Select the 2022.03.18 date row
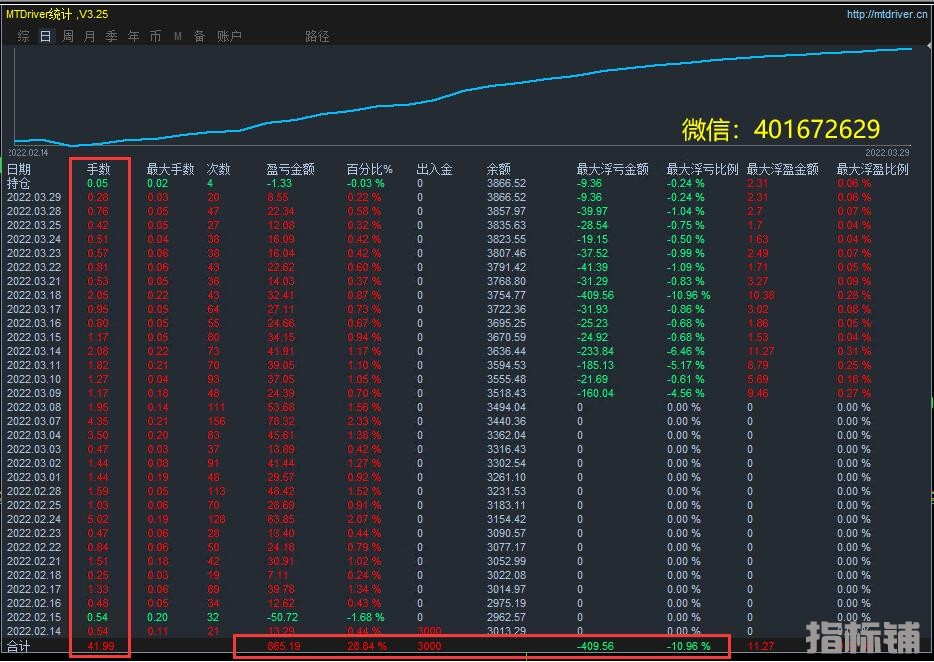Viewport: 934px width, 662px height. coord(34,296)
